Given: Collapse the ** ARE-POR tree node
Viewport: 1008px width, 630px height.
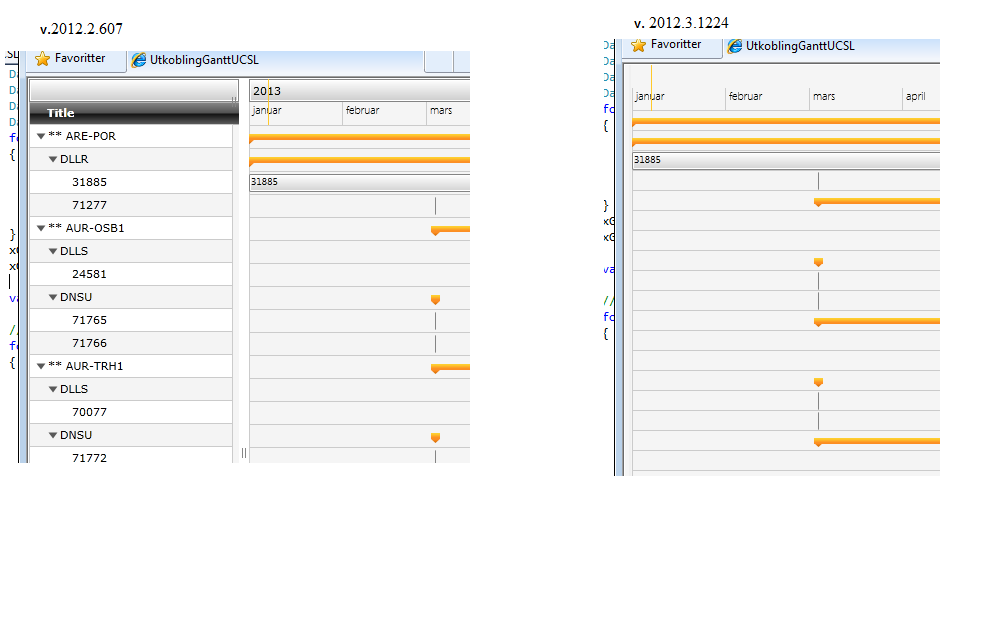Looking at the screenshot, I should 40,136.
